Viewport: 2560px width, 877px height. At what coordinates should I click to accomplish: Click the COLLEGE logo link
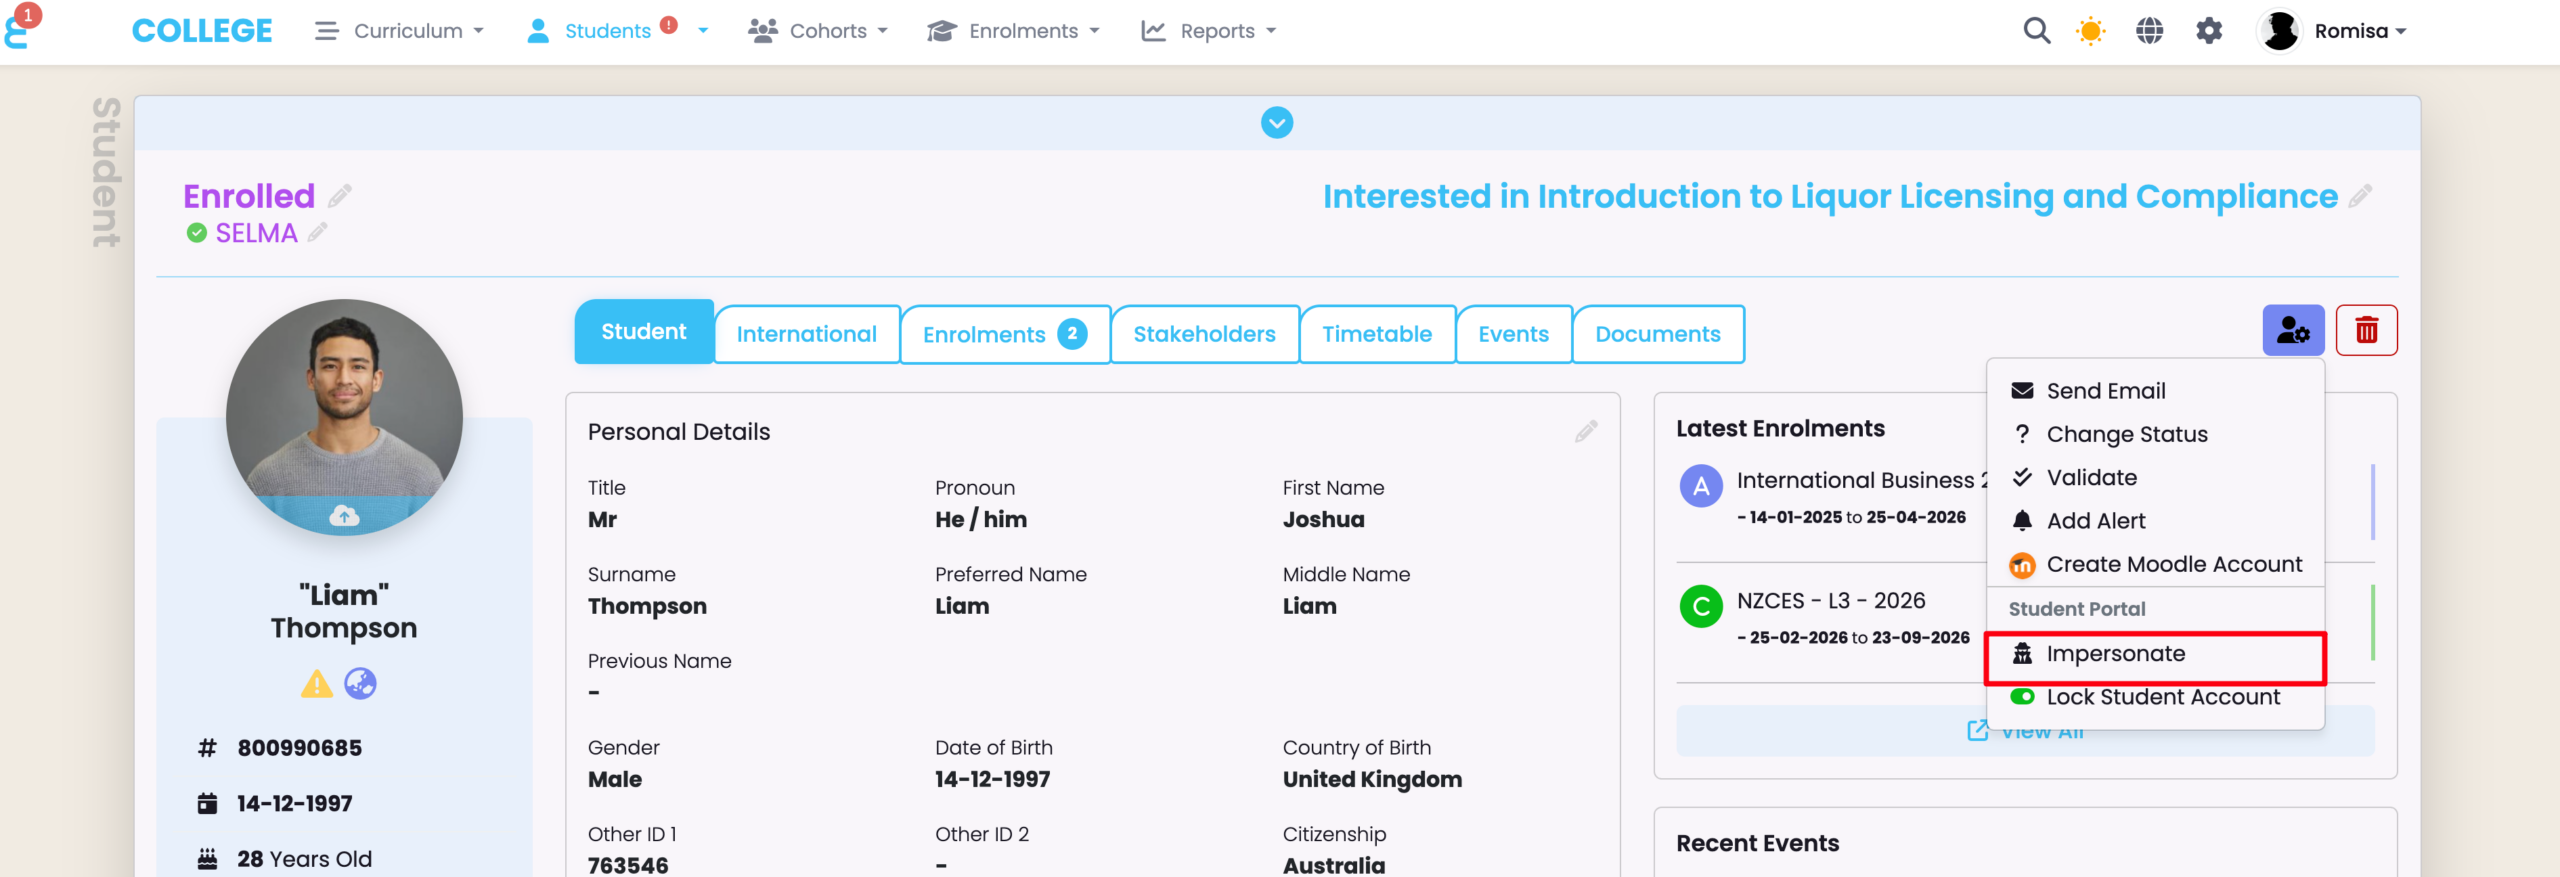202,31
